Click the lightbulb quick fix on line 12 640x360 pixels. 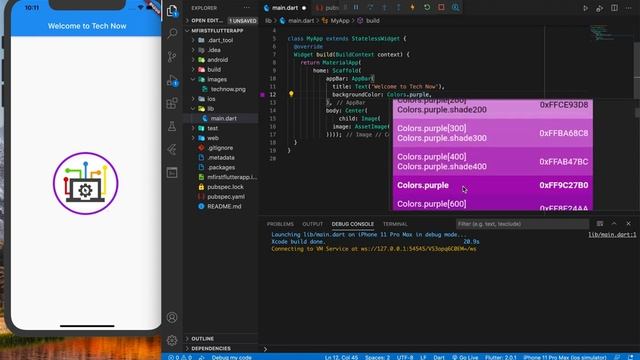291,94
